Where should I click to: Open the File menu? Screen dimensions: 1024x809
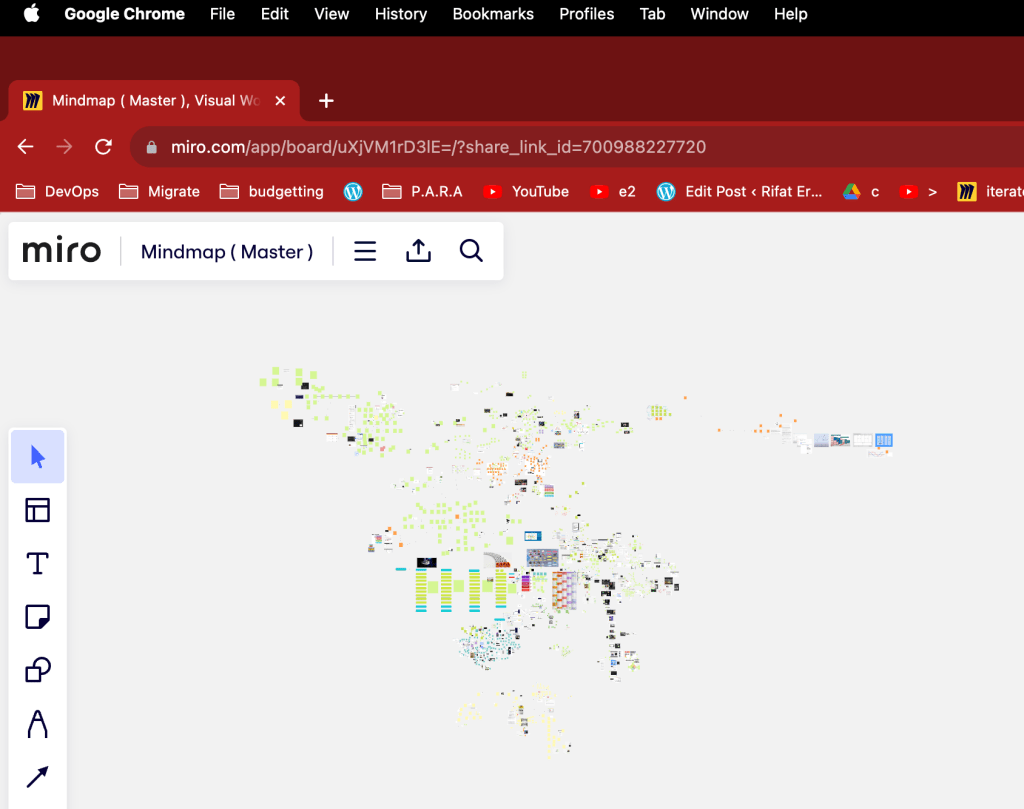222,14
